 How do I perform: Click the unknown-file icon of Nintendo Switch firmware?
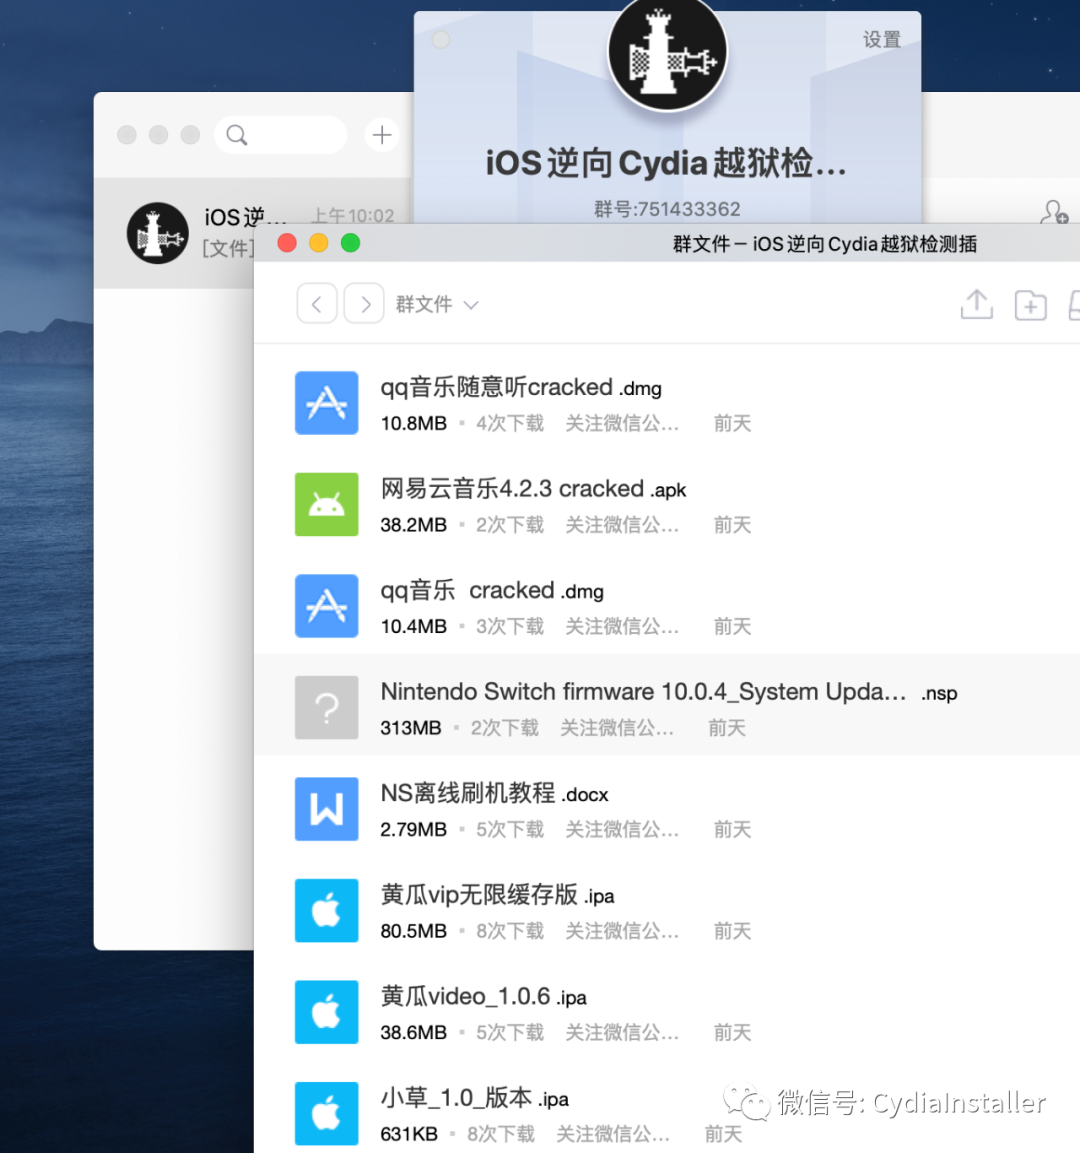tap(326, 707)
